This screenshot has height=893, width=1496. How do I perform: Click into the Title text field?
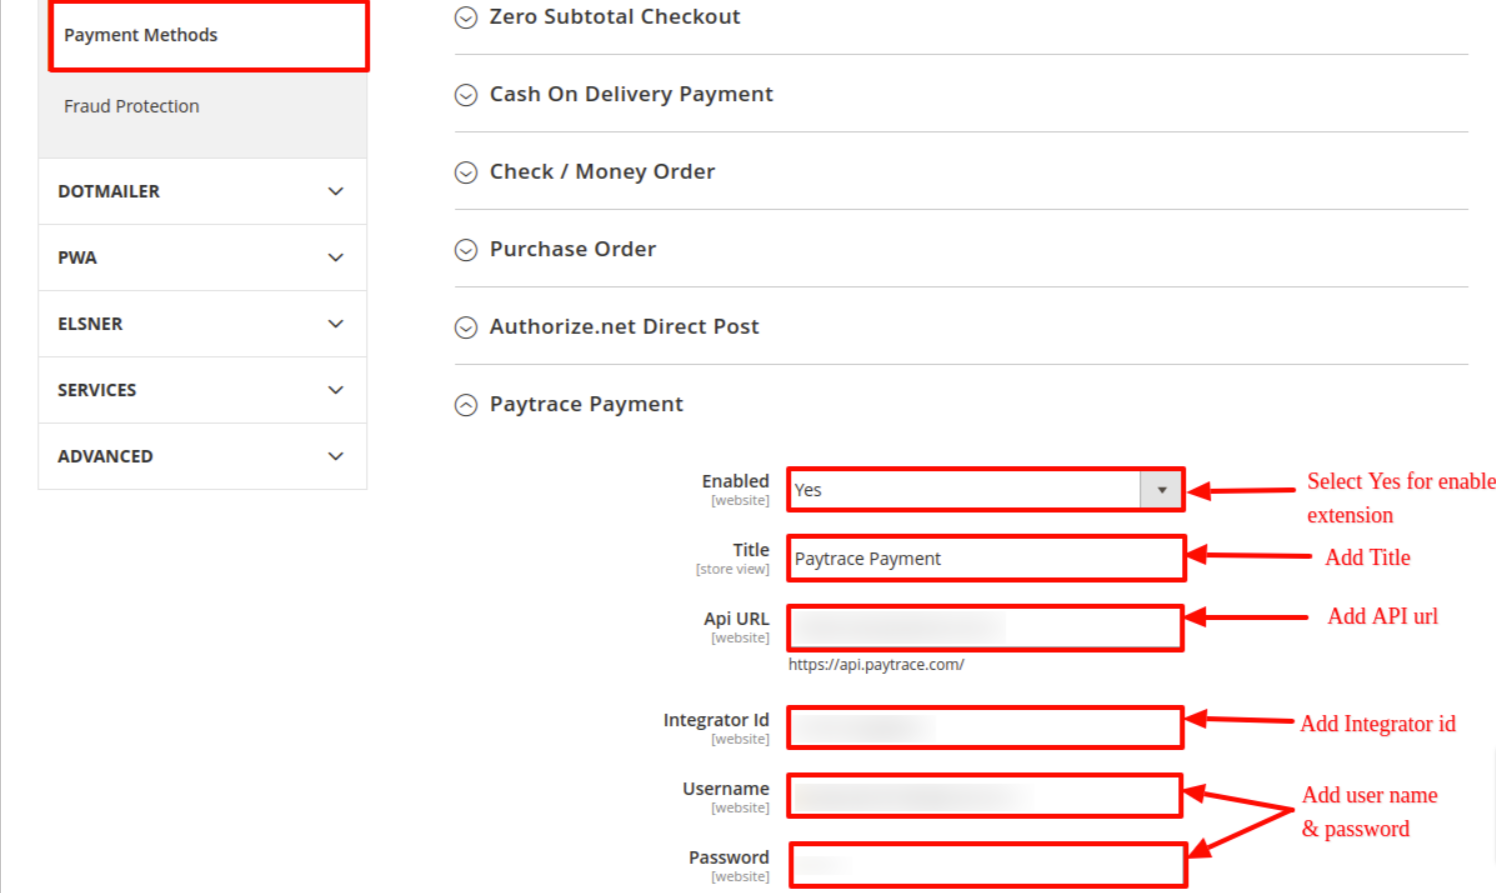point(985,559)
